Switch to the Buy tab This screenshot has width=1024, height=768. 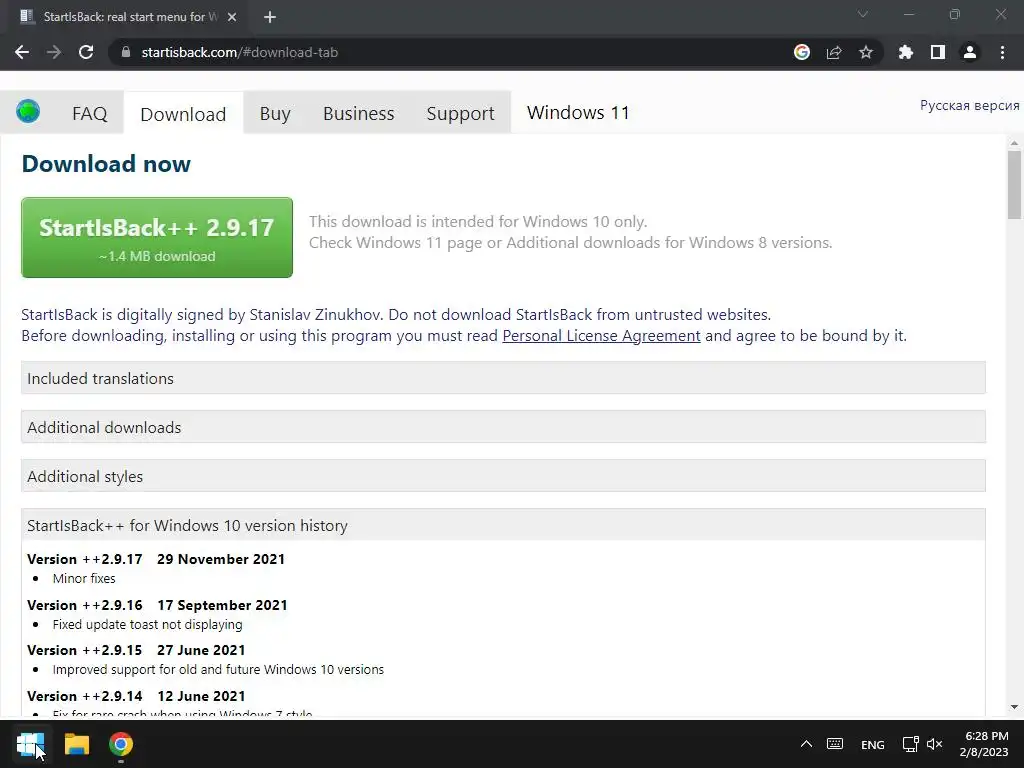(275, 114)
